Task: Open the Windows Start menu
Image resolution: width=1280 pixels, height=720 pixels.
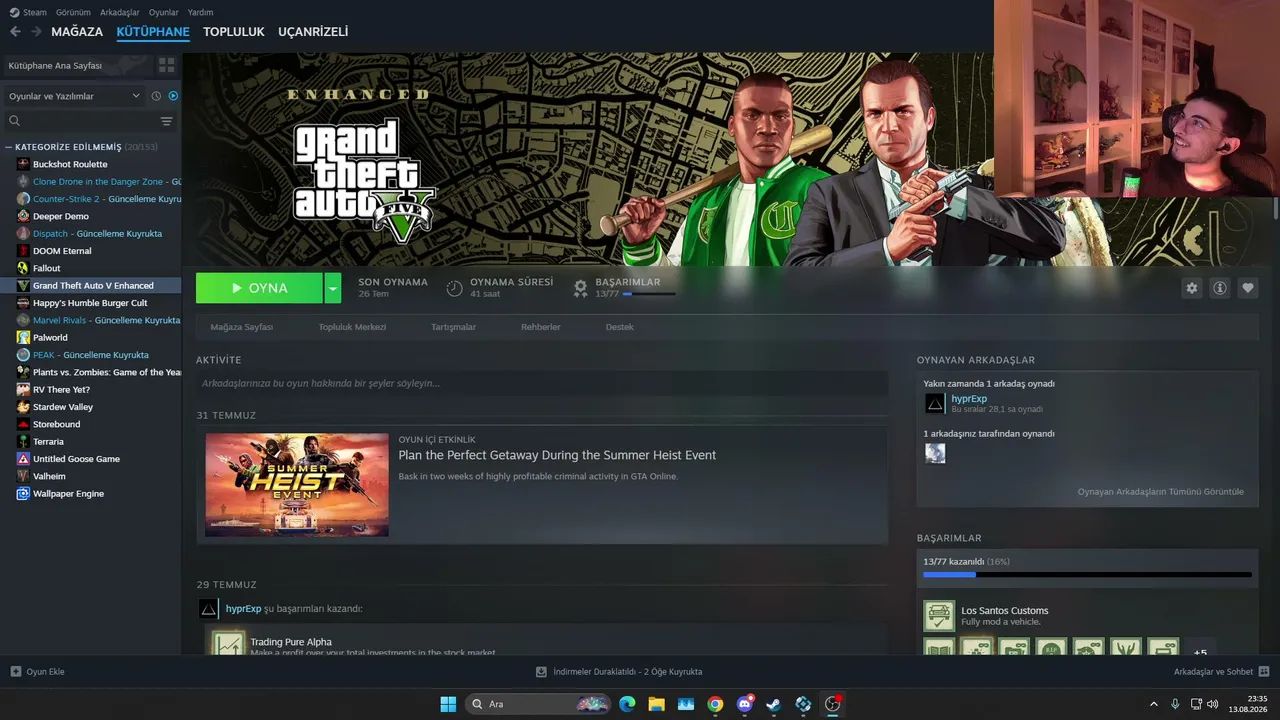Action: click(448, 704)
